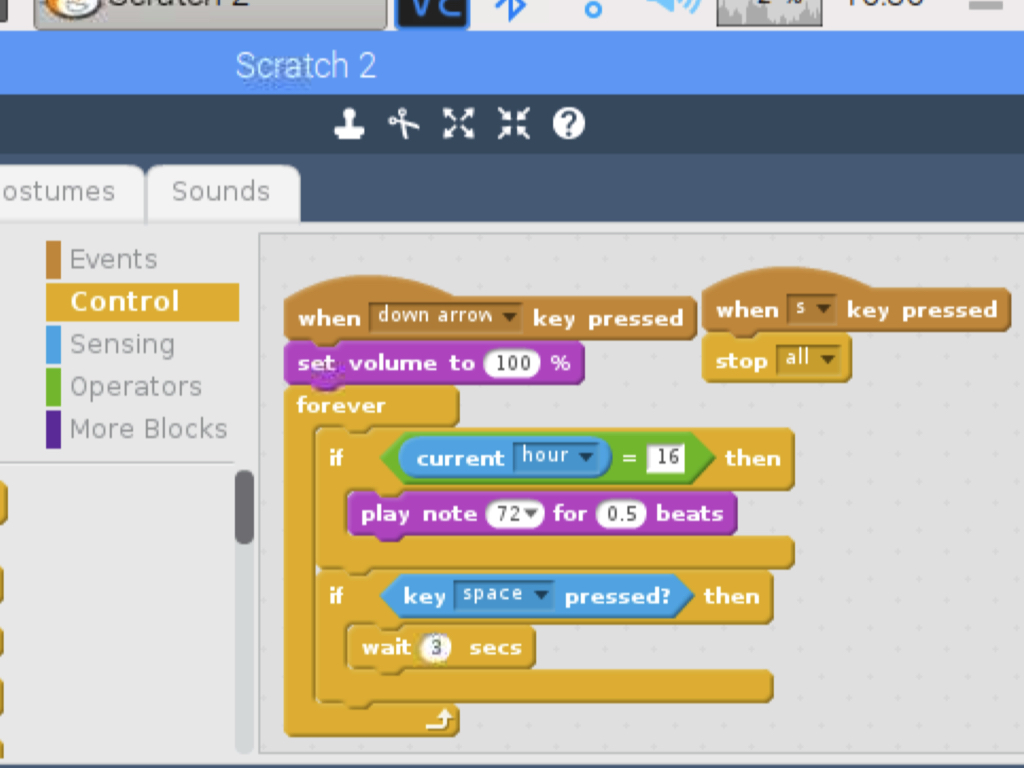Open the 's' key dropdown in hat block
This screenshot has width=1024, height=768.
pyautogui.click(x=811, y=308)
